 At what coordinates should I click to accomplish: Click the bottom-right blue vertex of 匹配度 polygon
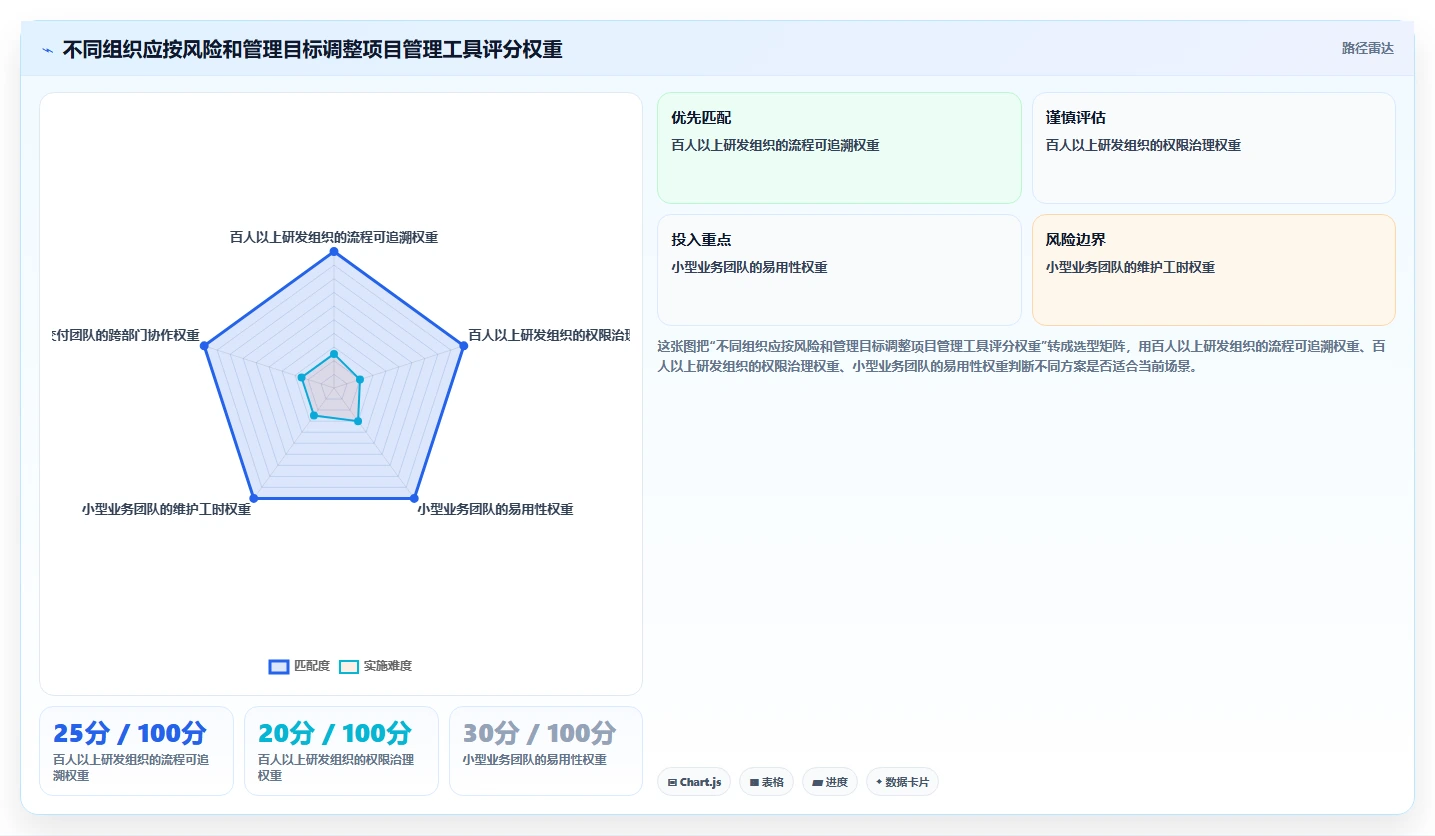[414, 497]
